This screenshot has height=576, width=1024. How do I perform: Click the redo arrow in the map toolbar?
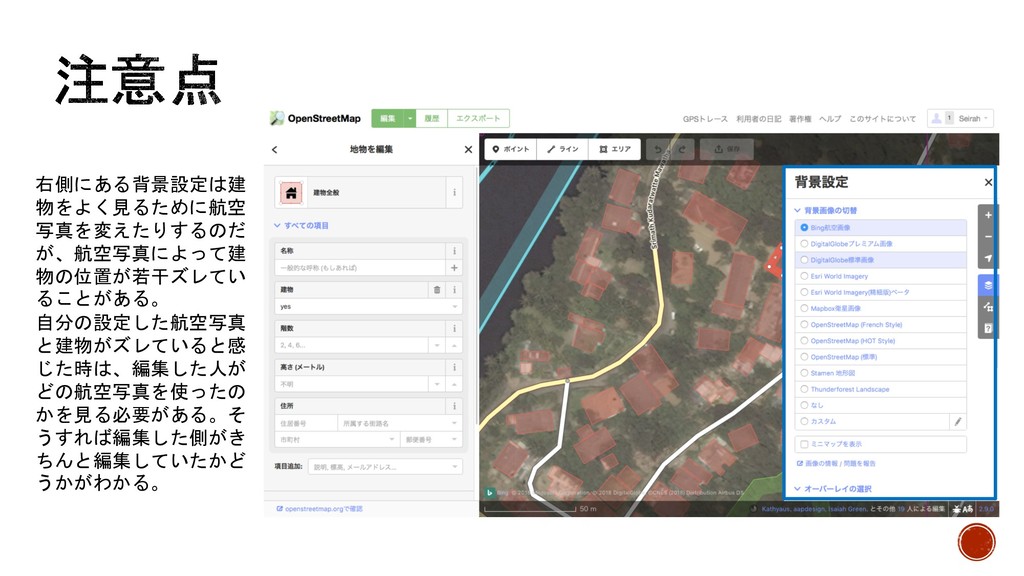coord(682,149)
